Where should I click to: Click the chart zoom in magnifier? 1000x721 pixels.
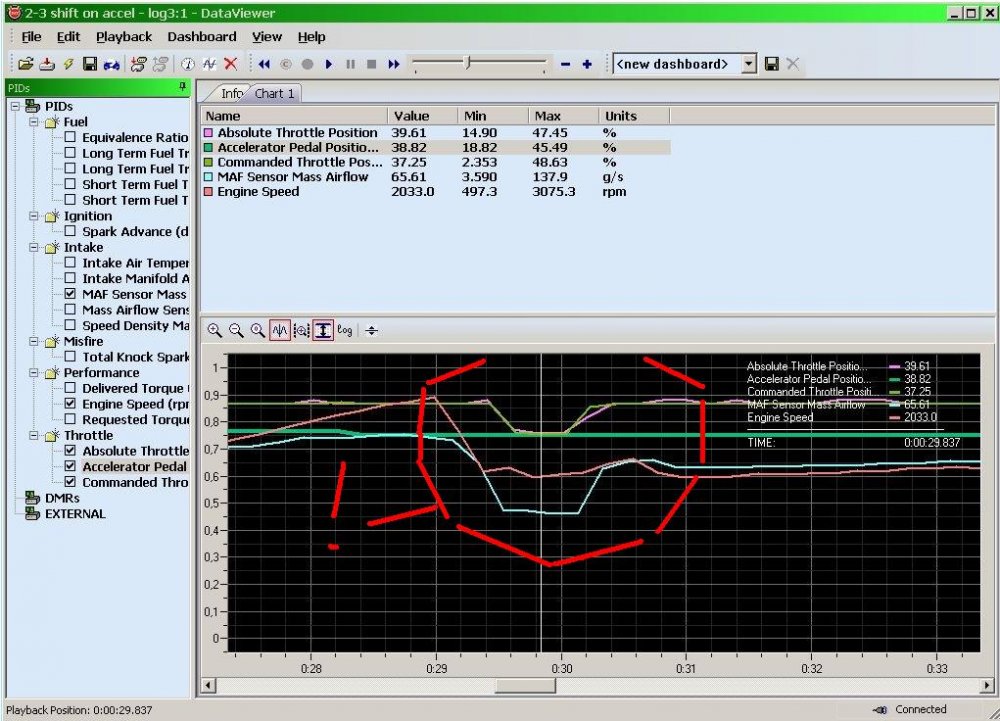click(x=215, y=330)
